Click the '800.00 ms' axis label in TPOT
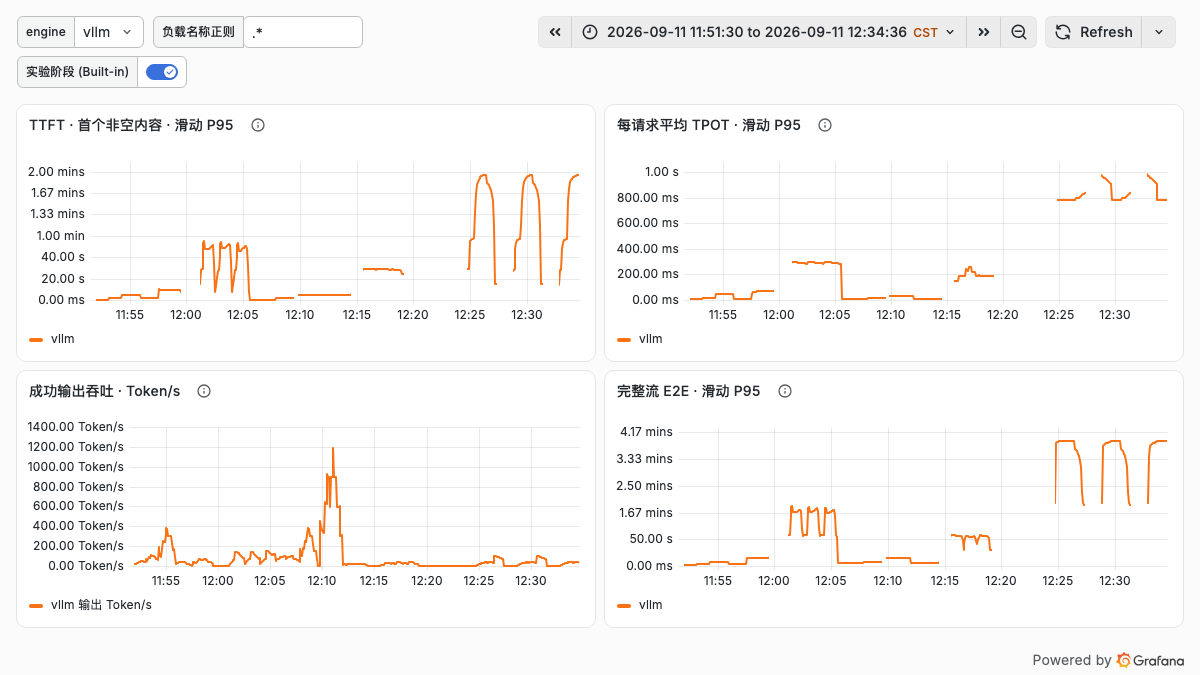 [x=648, y=198]
